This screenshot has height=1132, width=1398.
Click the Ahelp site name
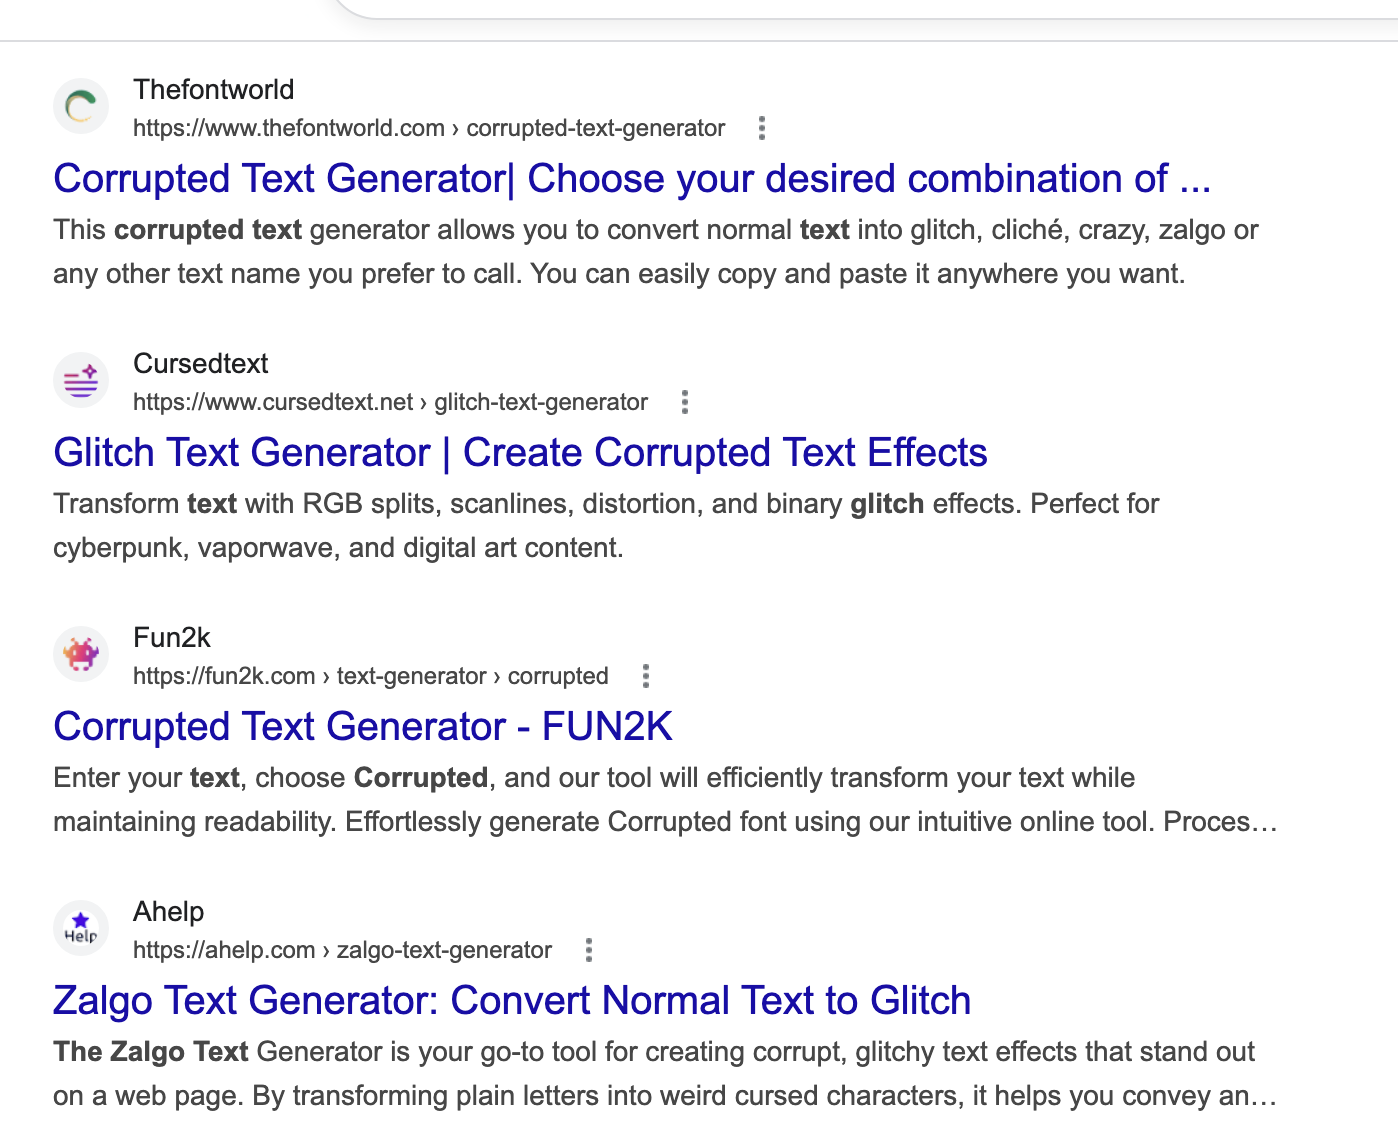[x=169, y=912]
